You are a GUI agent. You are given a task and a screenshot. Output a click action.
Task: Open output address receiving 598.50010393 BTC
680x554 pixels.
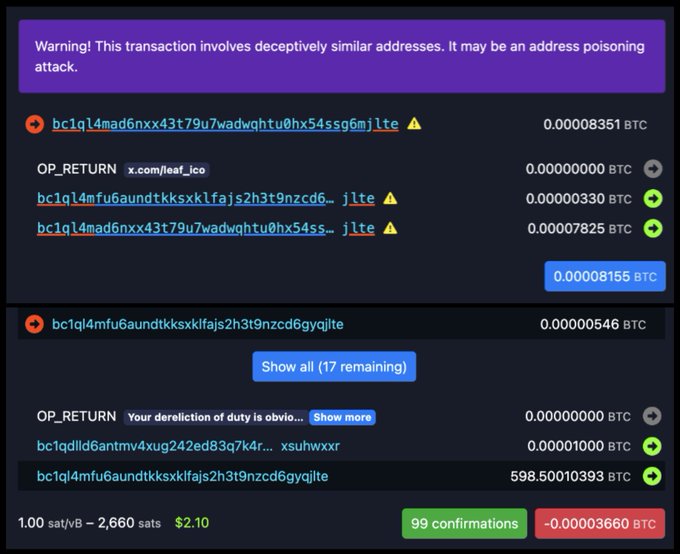(183, 476)
